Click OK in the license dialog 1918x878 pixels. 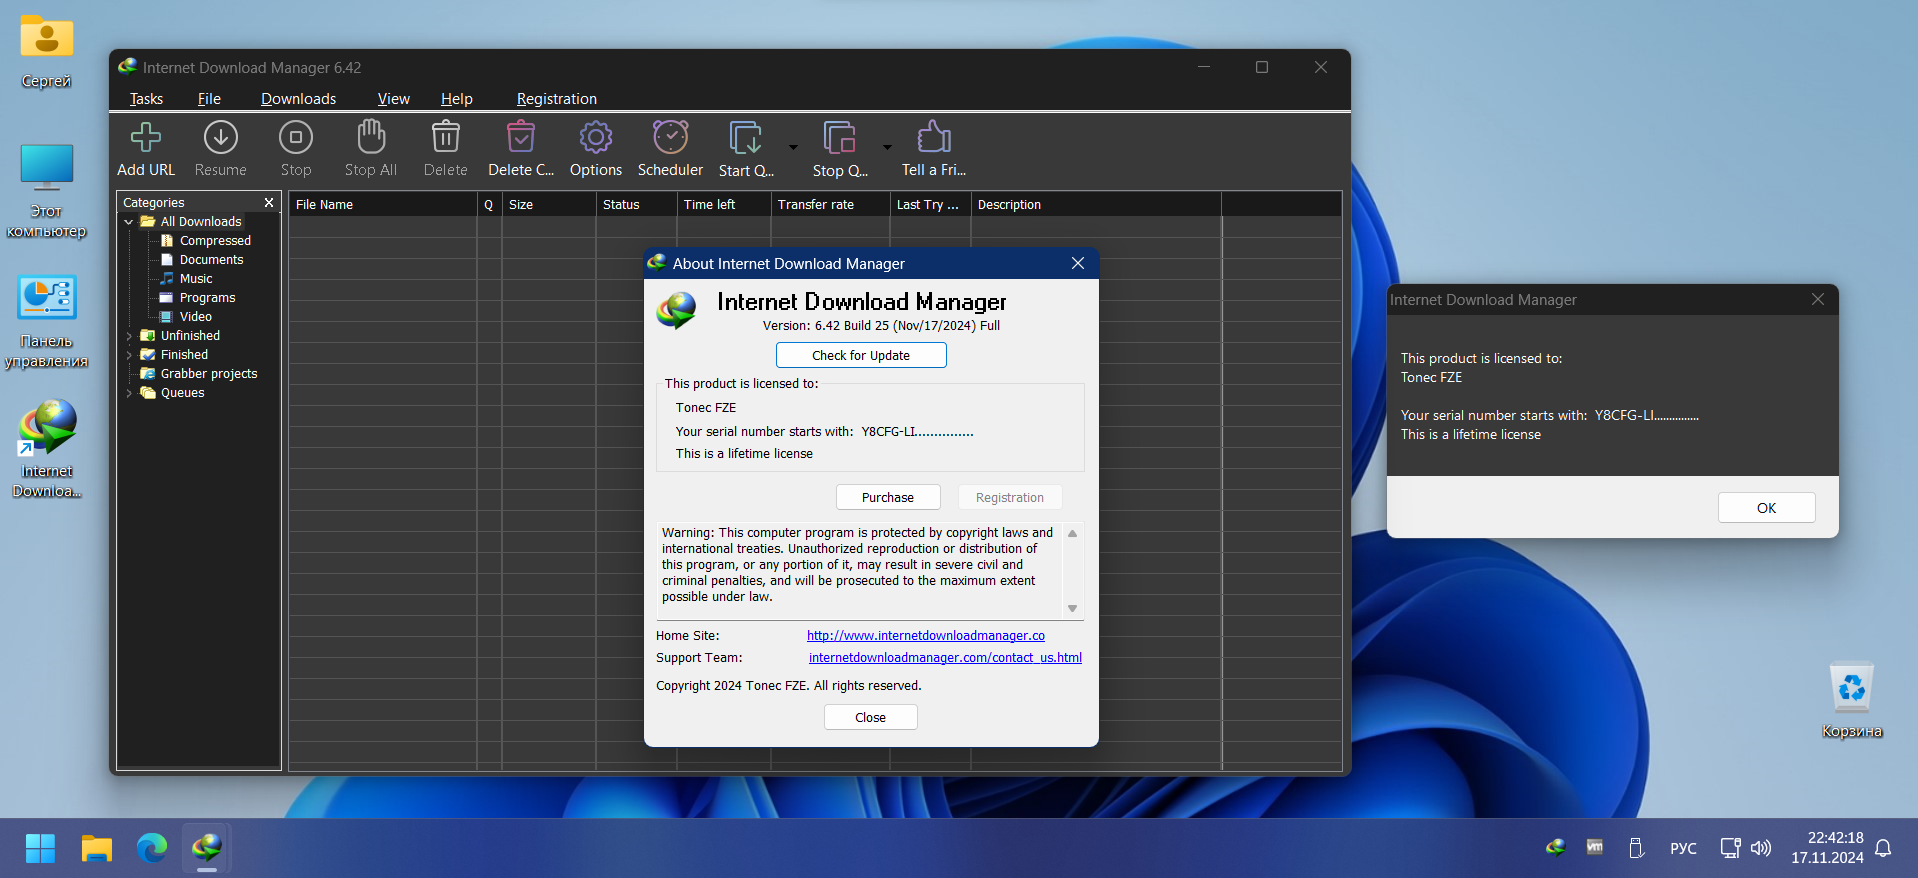(1766, 508)
